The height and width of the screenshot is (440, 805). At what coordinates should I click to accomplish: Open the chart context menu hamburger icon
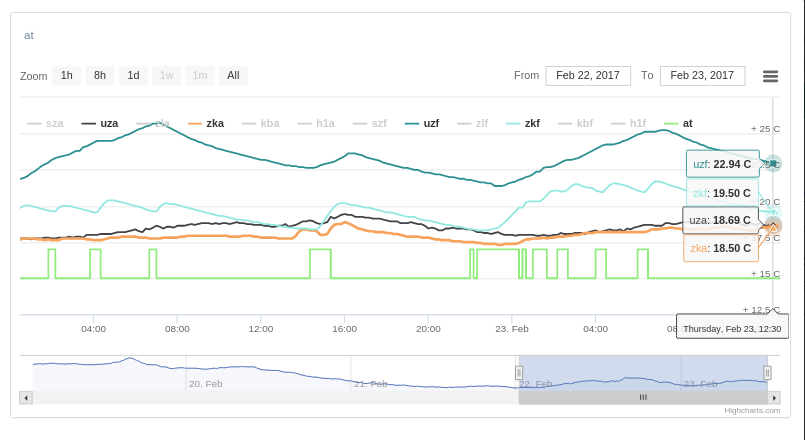[770, 76]
